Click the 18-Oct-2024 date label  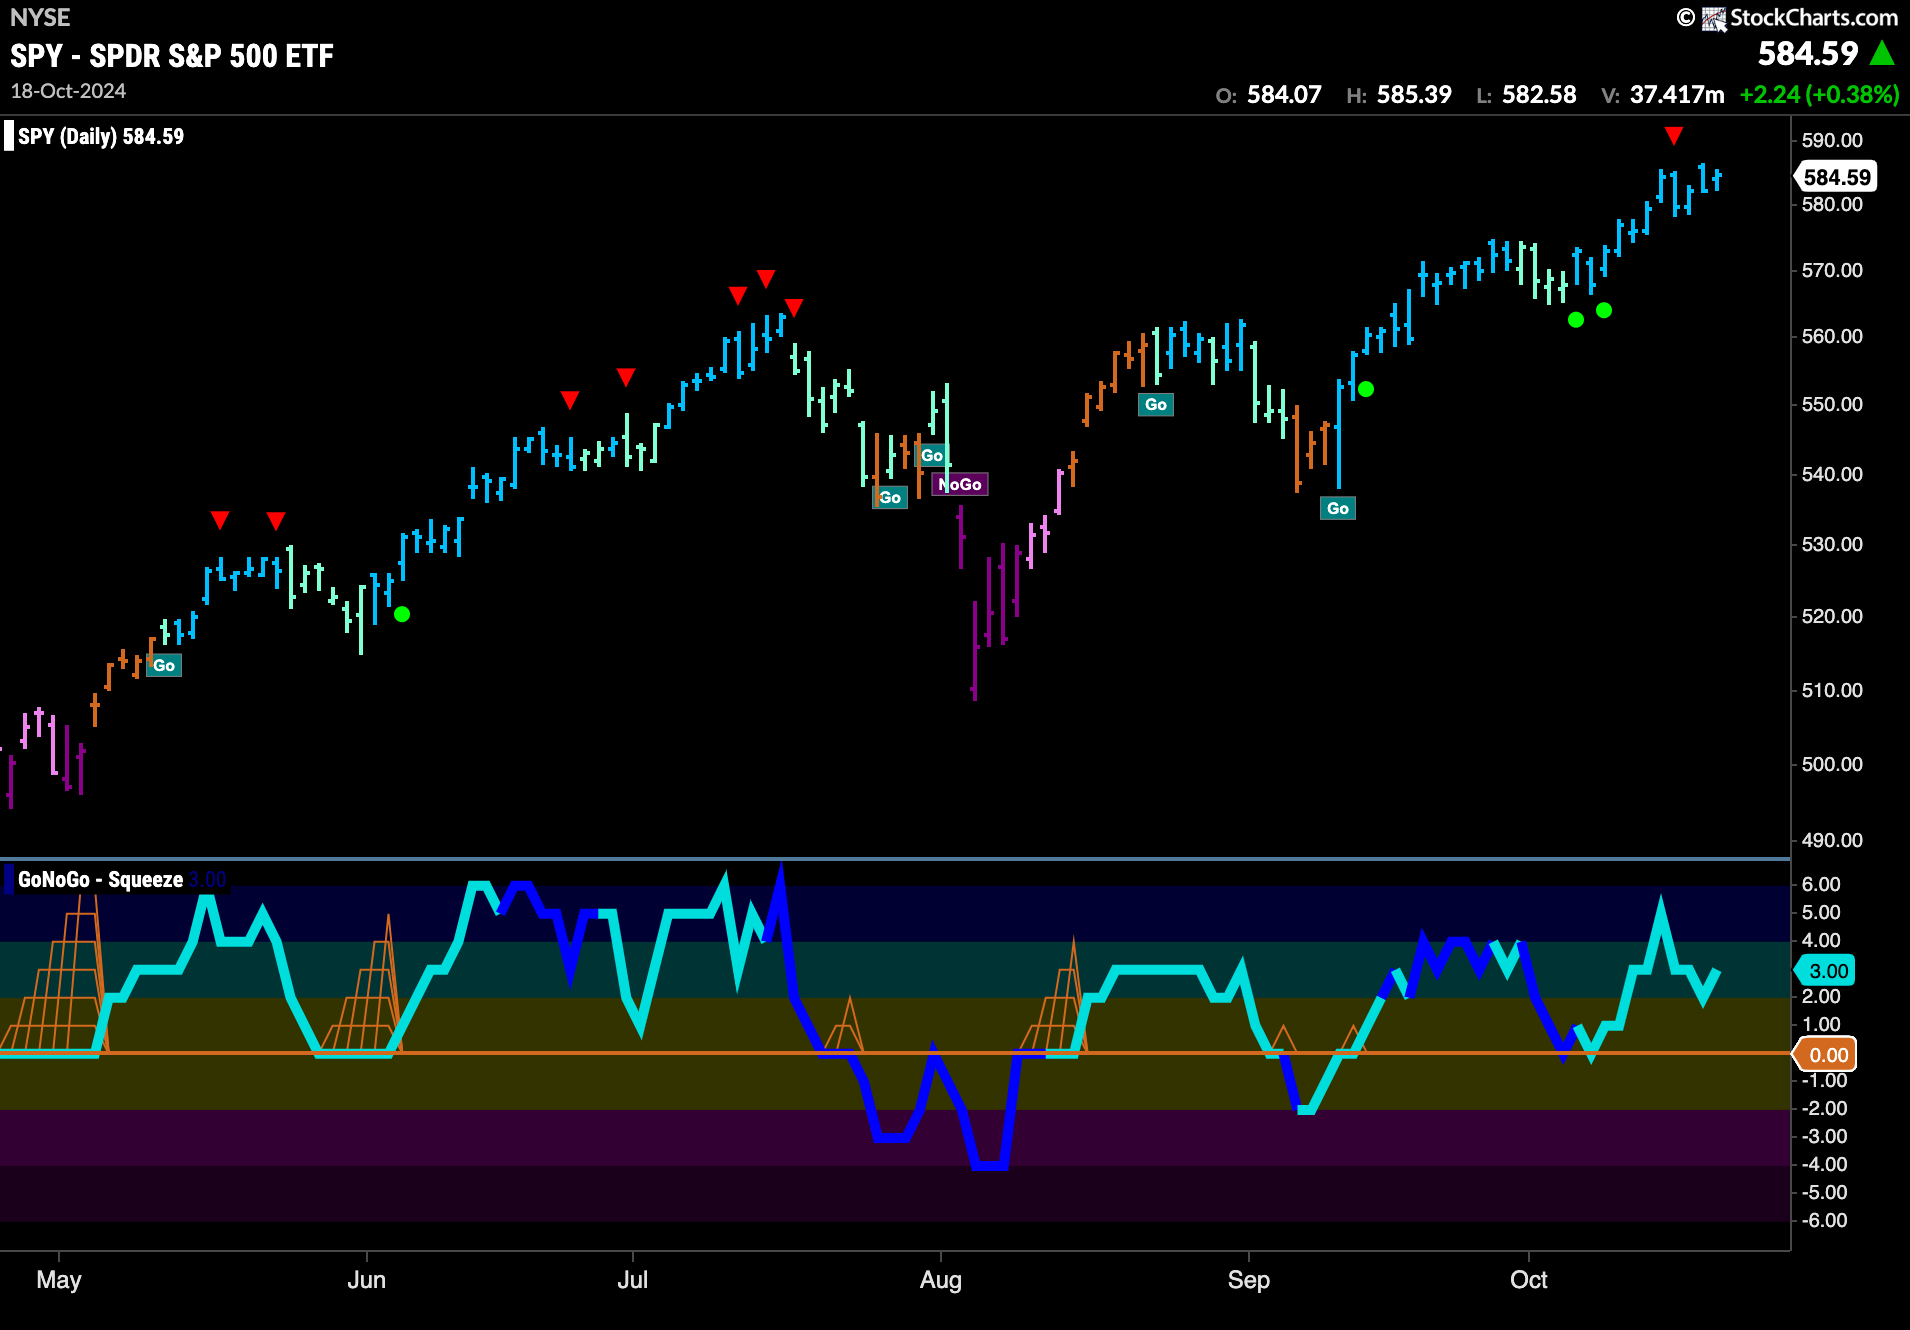68,91
